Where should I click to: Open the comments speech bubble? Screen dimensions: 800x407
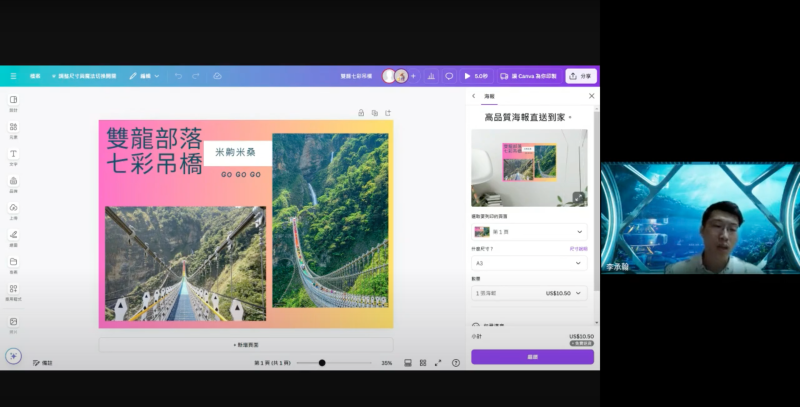(x=449, y=76)
